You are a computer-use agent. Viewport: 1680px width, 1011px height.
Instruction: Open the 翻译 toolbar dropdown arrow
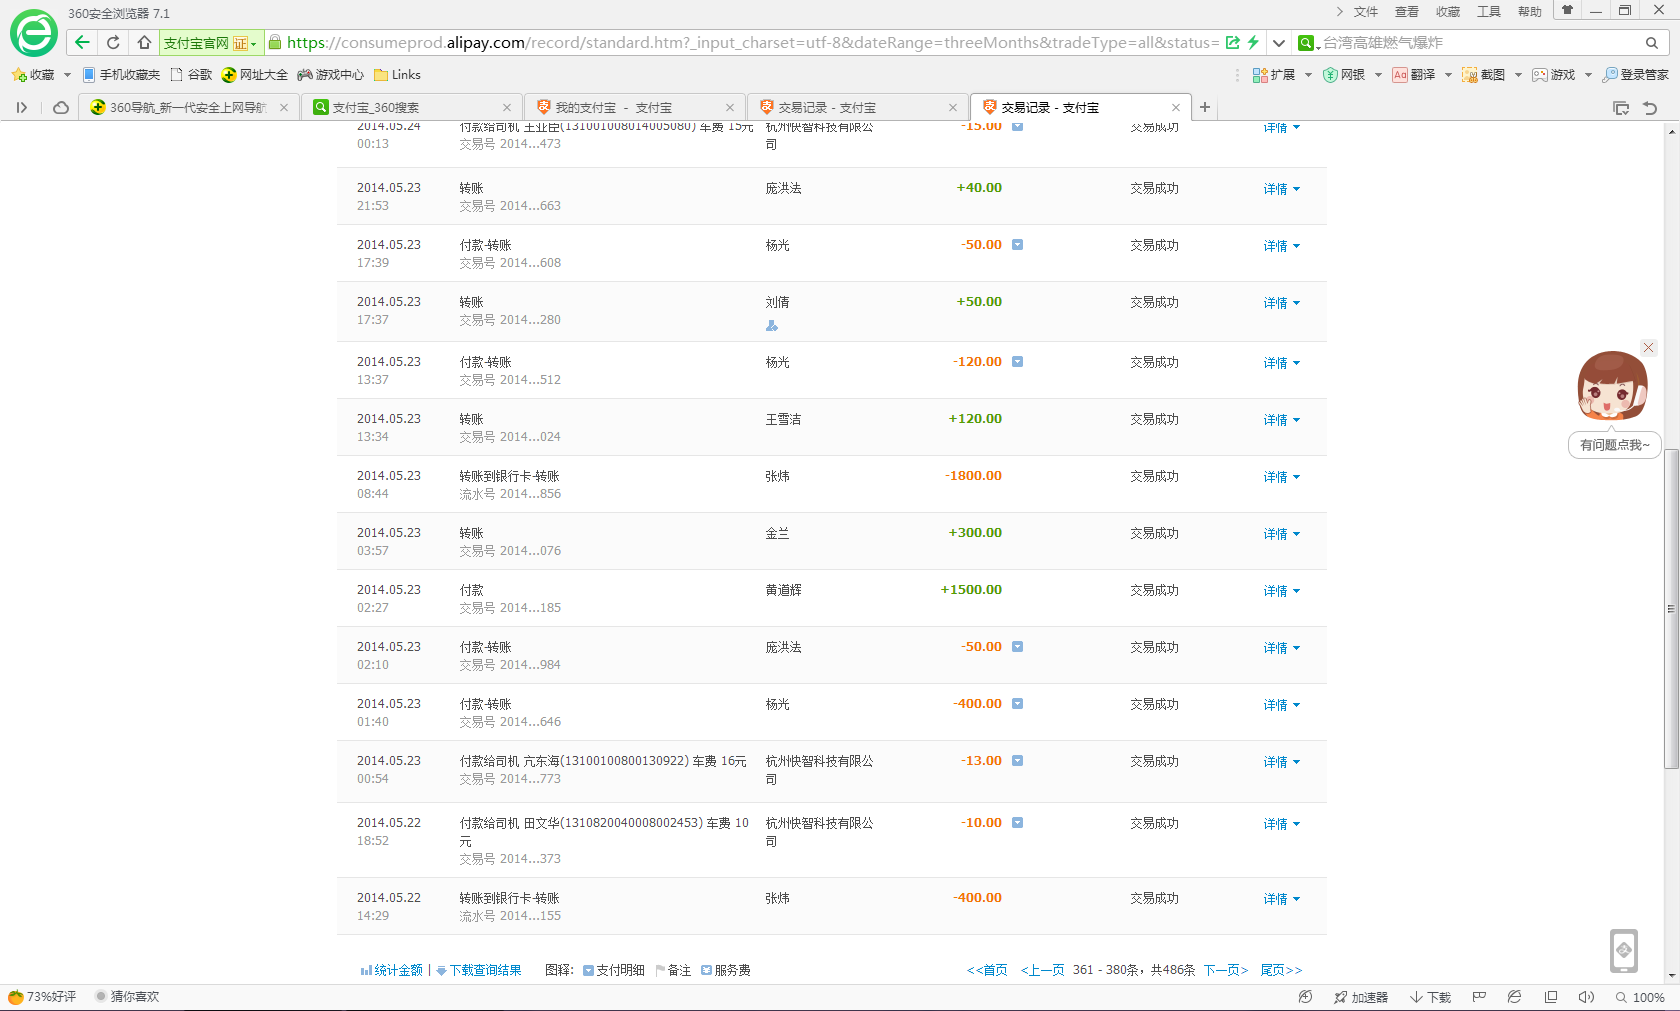[1448, 75]
